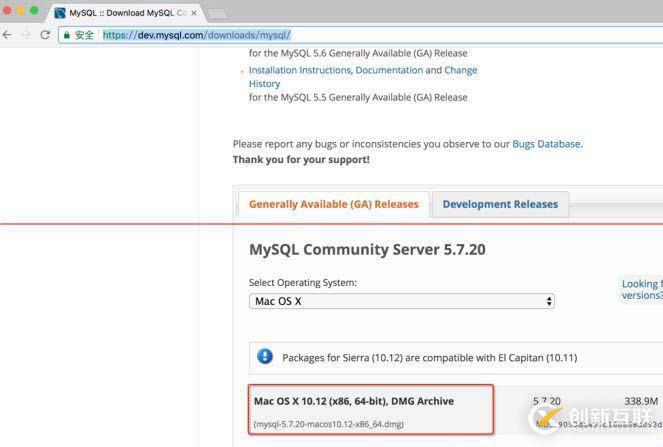663x447 pixels.
Task: Open a new tab button
Action: coord(218,14)
